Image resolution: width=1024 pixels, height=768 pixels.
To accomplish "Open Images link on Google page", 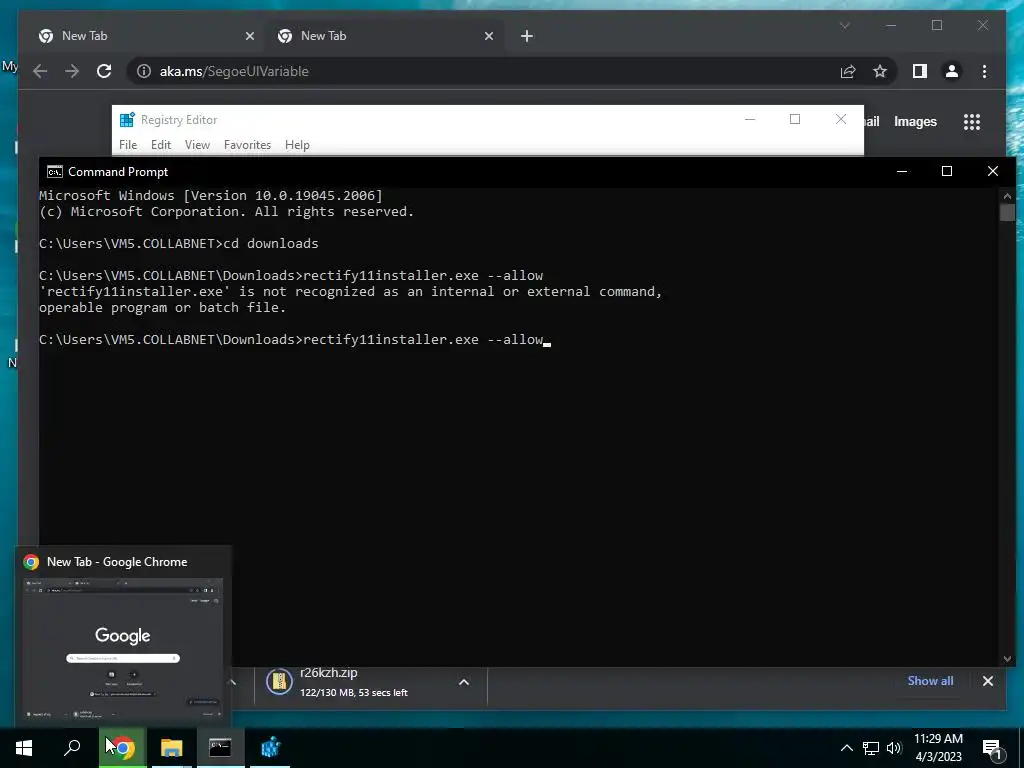I will [915, 121].
